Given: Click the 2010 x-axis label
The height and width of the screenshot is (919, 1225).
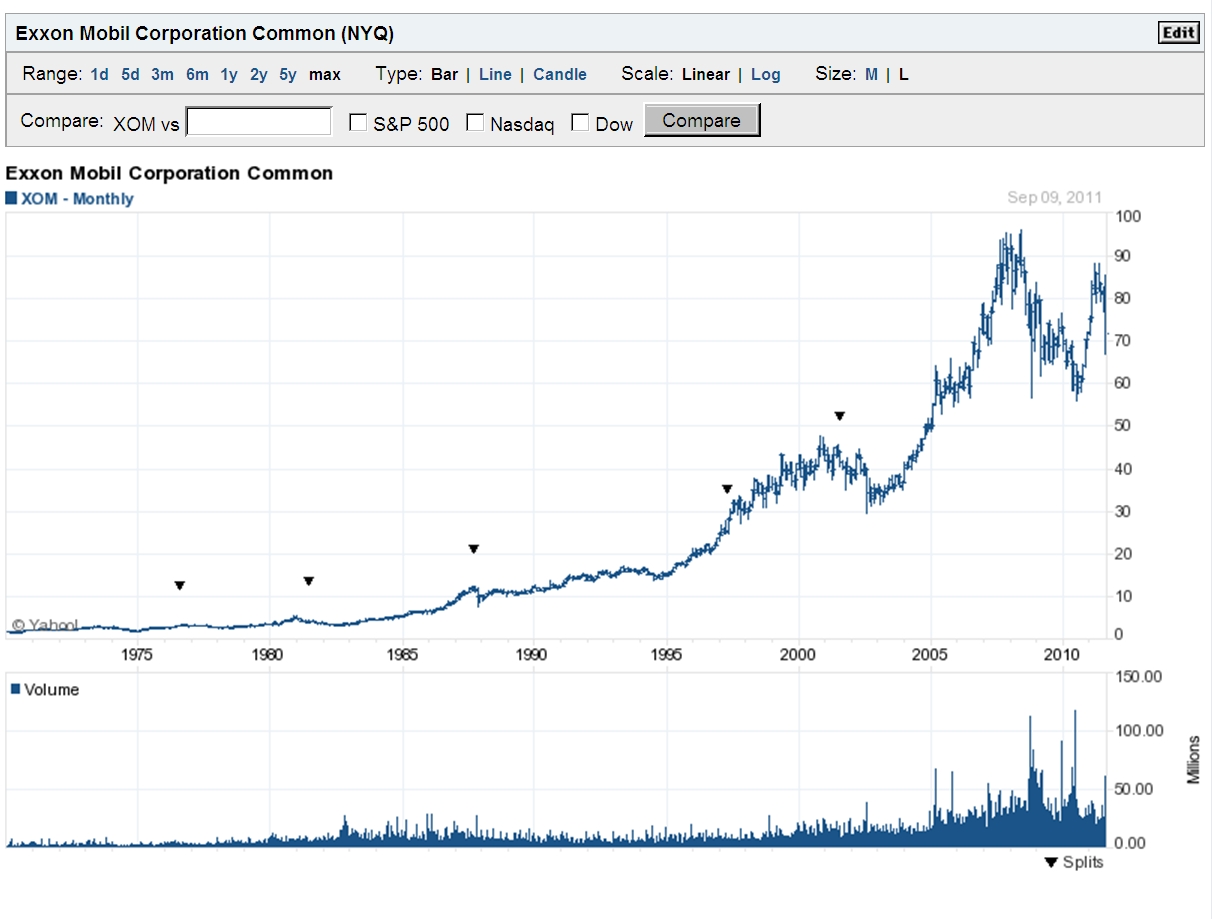Looking at the screenshot, I should (x=1063, y=655).
